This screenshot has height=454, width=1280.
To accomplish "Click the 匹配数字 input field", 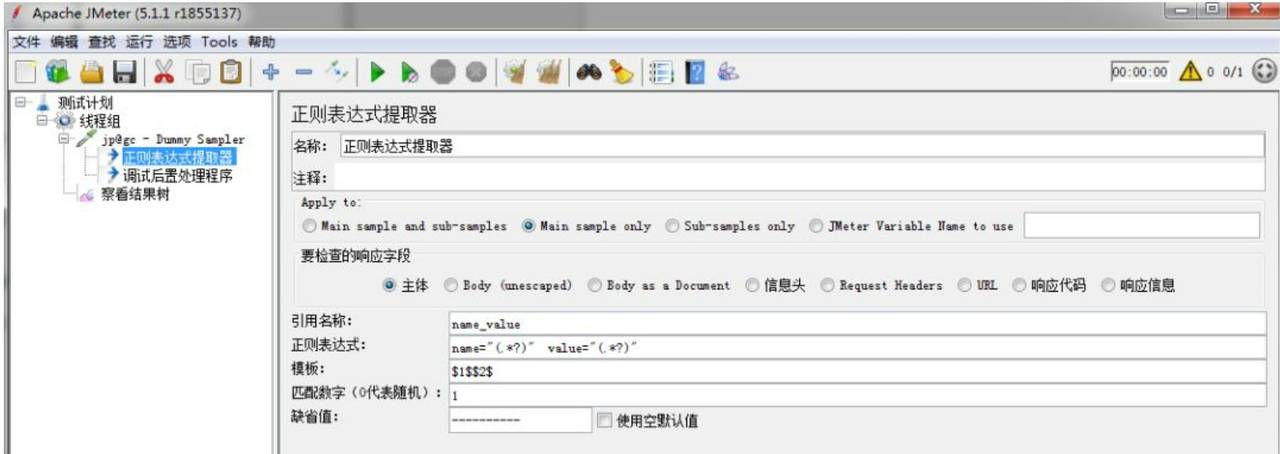I will click(857, 395).
